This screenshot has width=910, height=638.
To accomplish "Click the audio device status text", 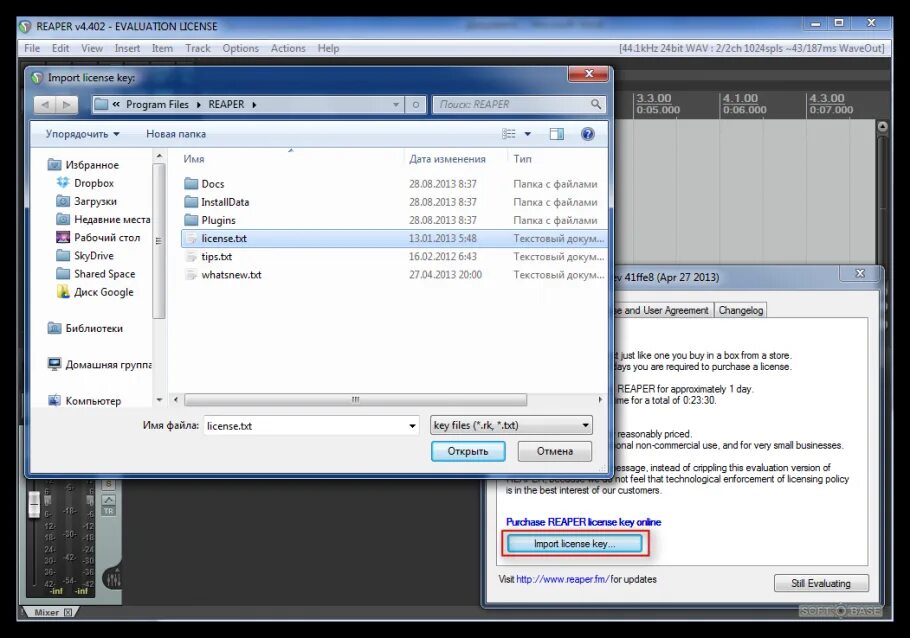I will point(752,48).
